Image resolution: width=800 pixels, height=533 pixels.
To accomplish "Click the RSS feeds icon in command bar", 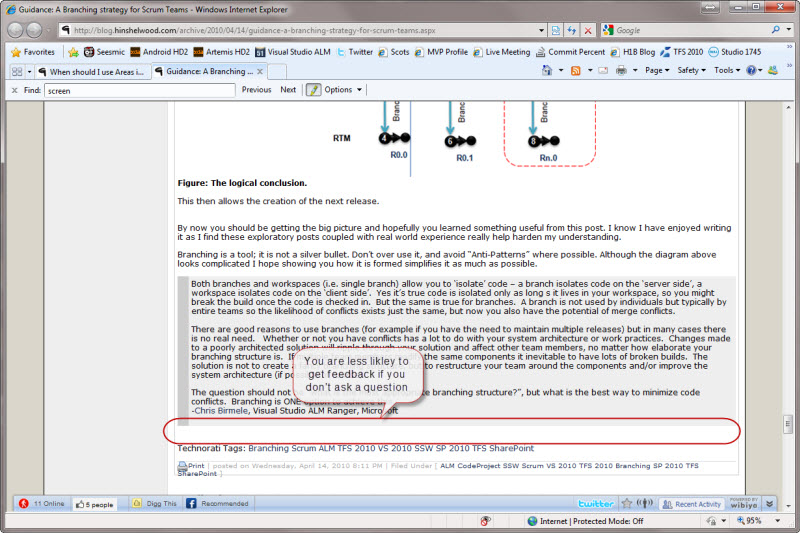I will [577, 71].
